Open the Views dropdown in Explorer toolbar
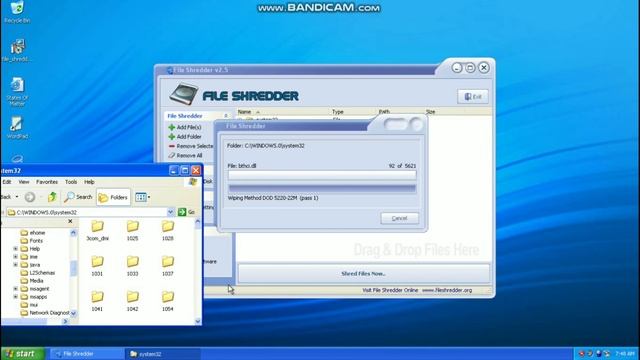640x360 pixels. 142,197
